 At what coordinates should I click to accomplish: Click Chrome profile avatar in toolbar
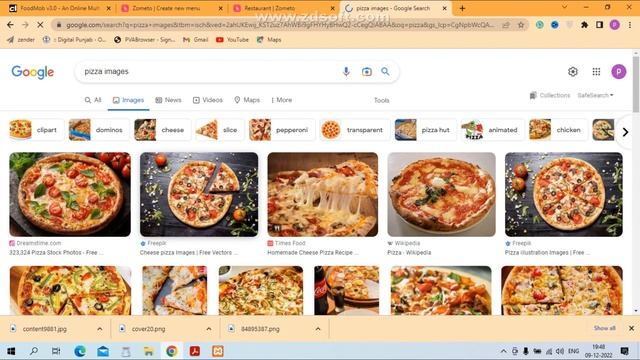pyautogui.click(x=615, y=25)
